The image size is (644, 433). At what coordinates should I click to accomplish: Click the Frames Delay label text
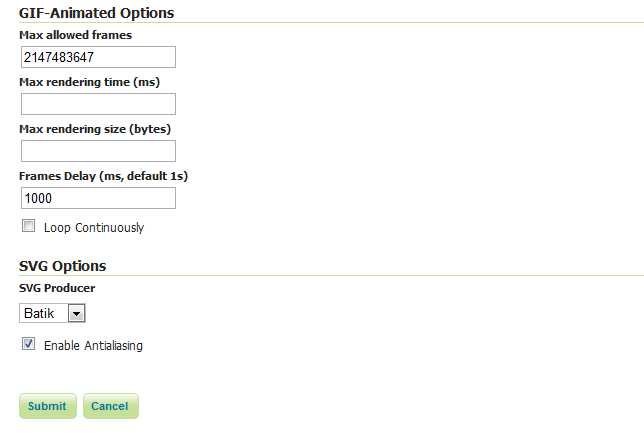click(x=103, y=176)
